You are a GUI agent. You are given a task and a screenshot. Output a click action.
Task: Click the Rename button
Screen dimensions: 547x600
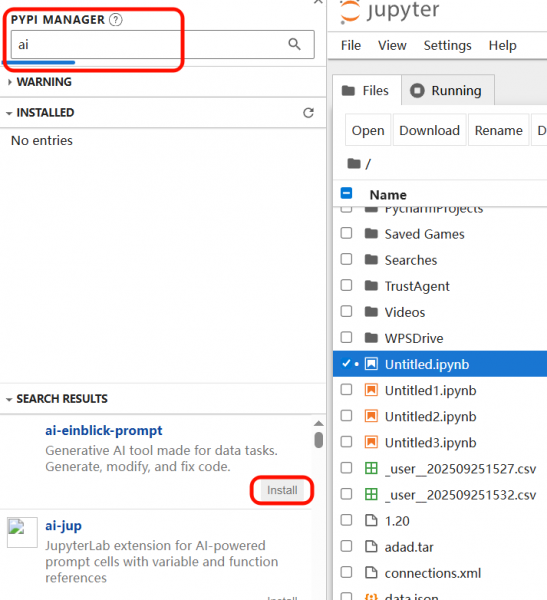pos(498,130)
